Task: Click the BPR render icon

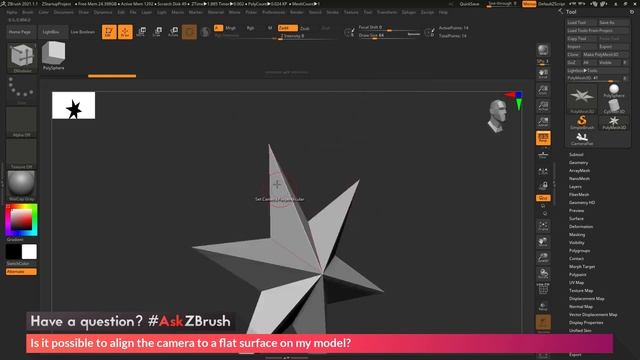Action: 543,50
